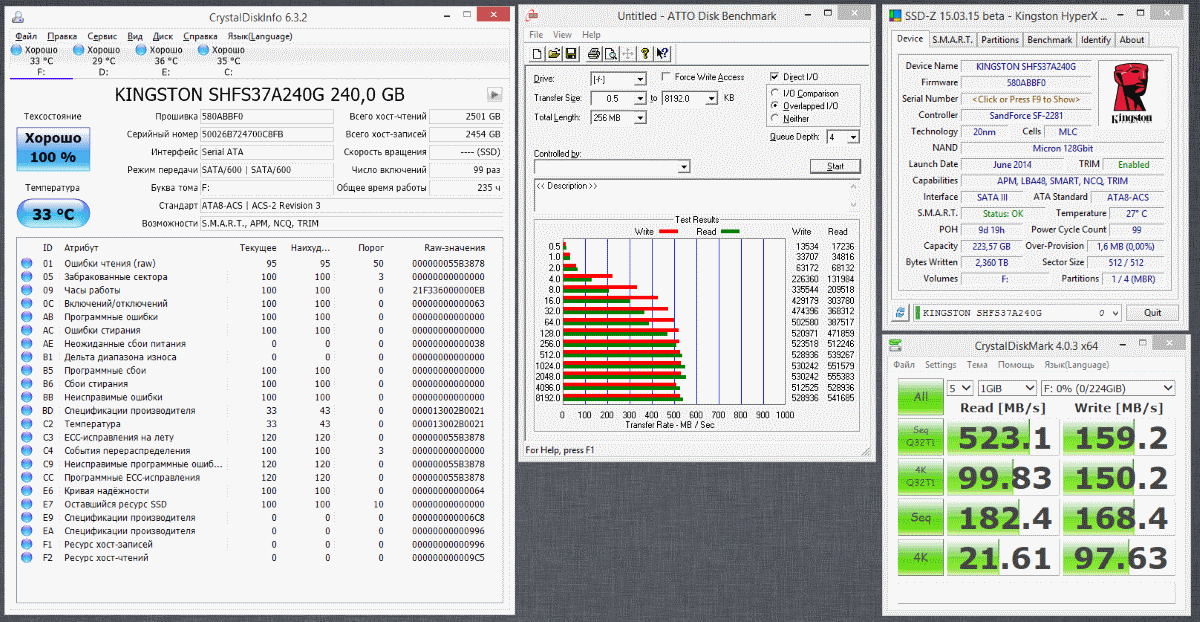
Task: Open the Settings menu in CrystalDiskMark
Action: coord(940,365)
